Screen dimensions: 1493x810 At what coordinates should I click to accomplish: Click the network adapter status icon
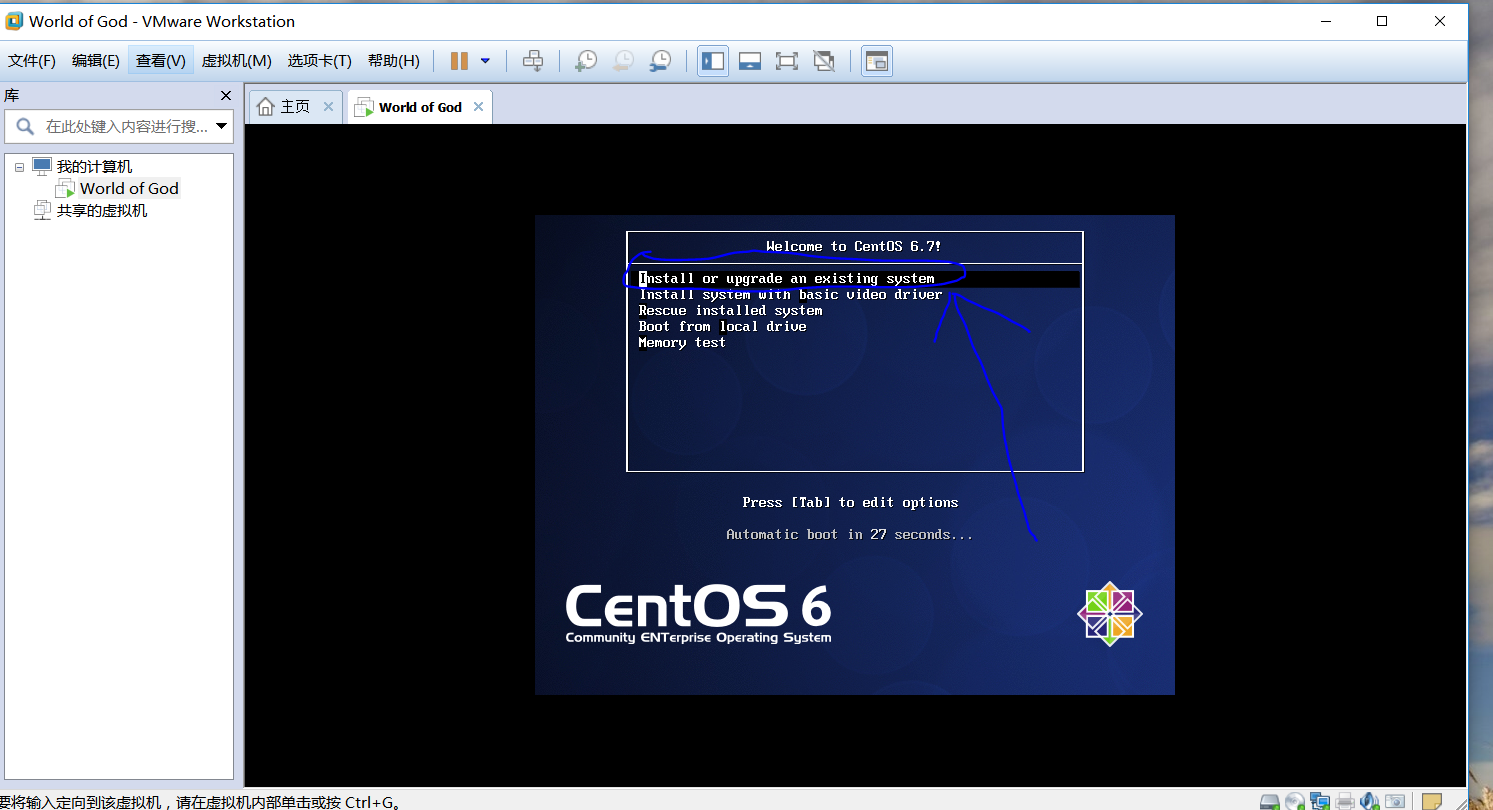(1320, 801)
